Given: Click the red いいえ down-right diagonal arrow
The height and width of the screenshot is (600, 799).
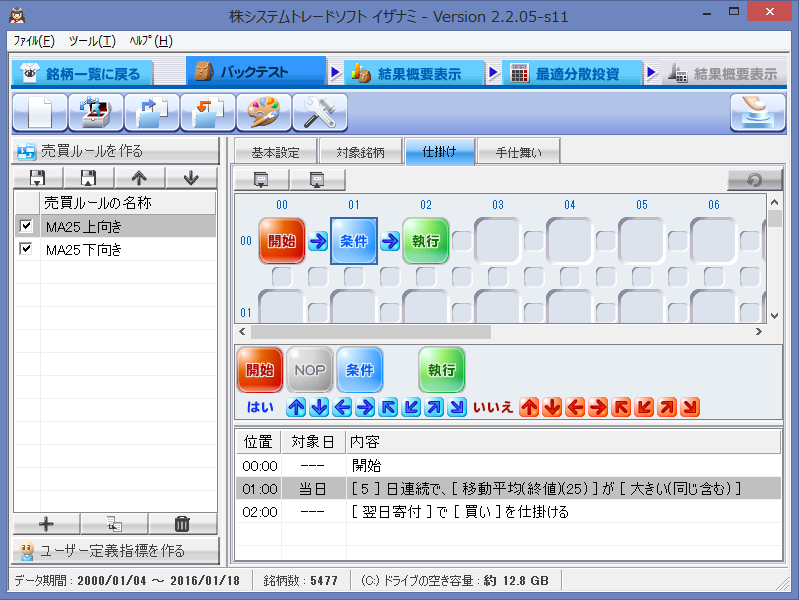Looking at the screenshot, I should [x=690, y=407].
